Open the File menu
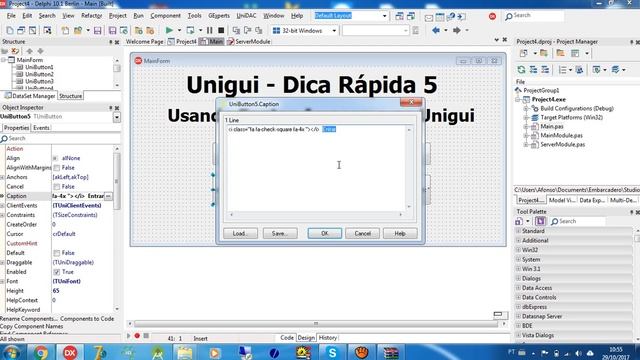Image resolution: width=640 pixels, height=360 pixels. pos(11,16)
